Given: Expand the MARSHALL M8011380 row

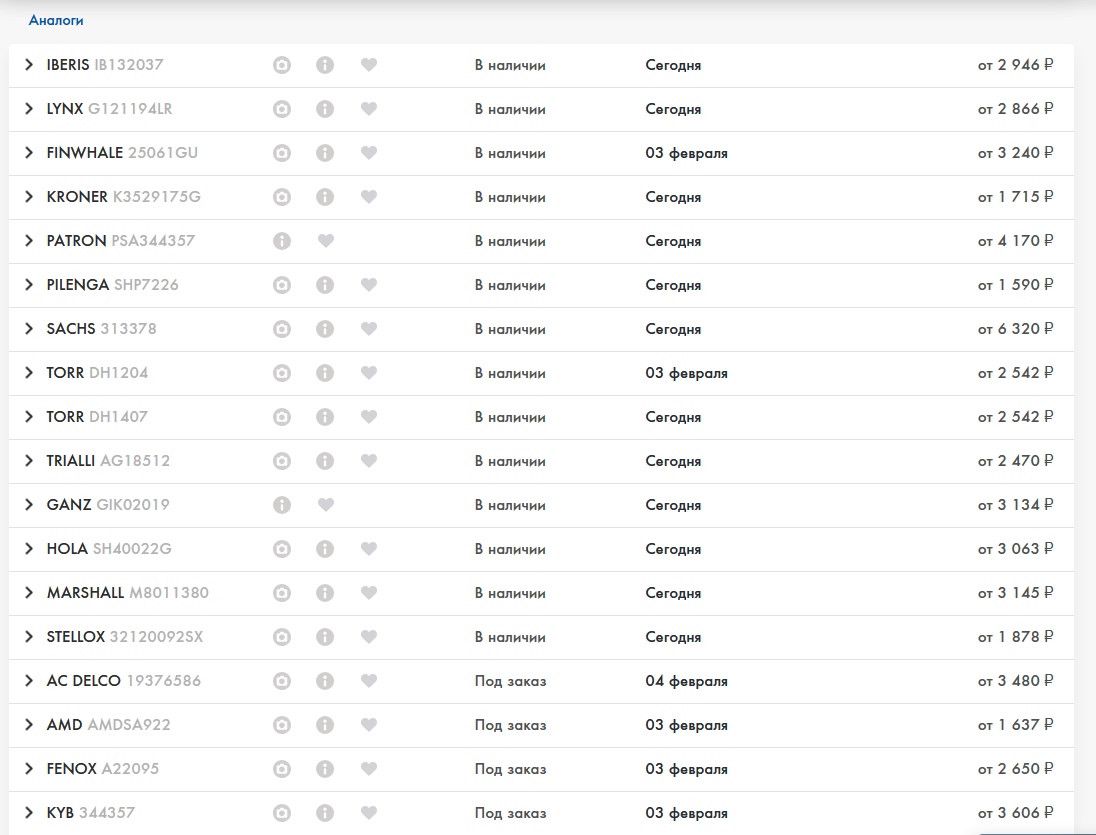Looking at the screenshot, I should [29, 593].
